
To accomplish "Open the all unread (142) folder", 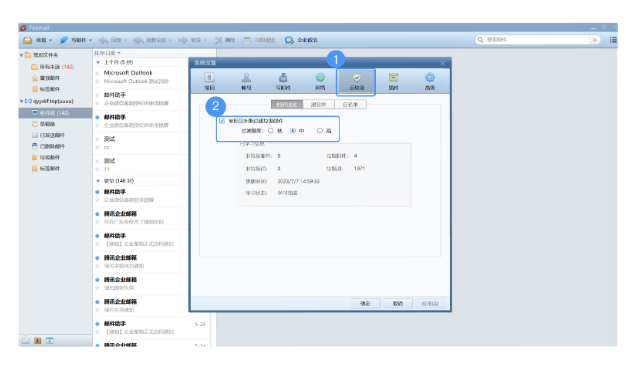I will (53, 67).
